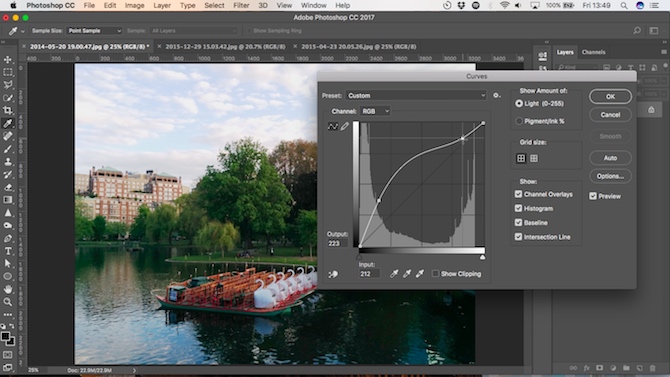Toggle the Preview checkbox

(x=593, y=196)
